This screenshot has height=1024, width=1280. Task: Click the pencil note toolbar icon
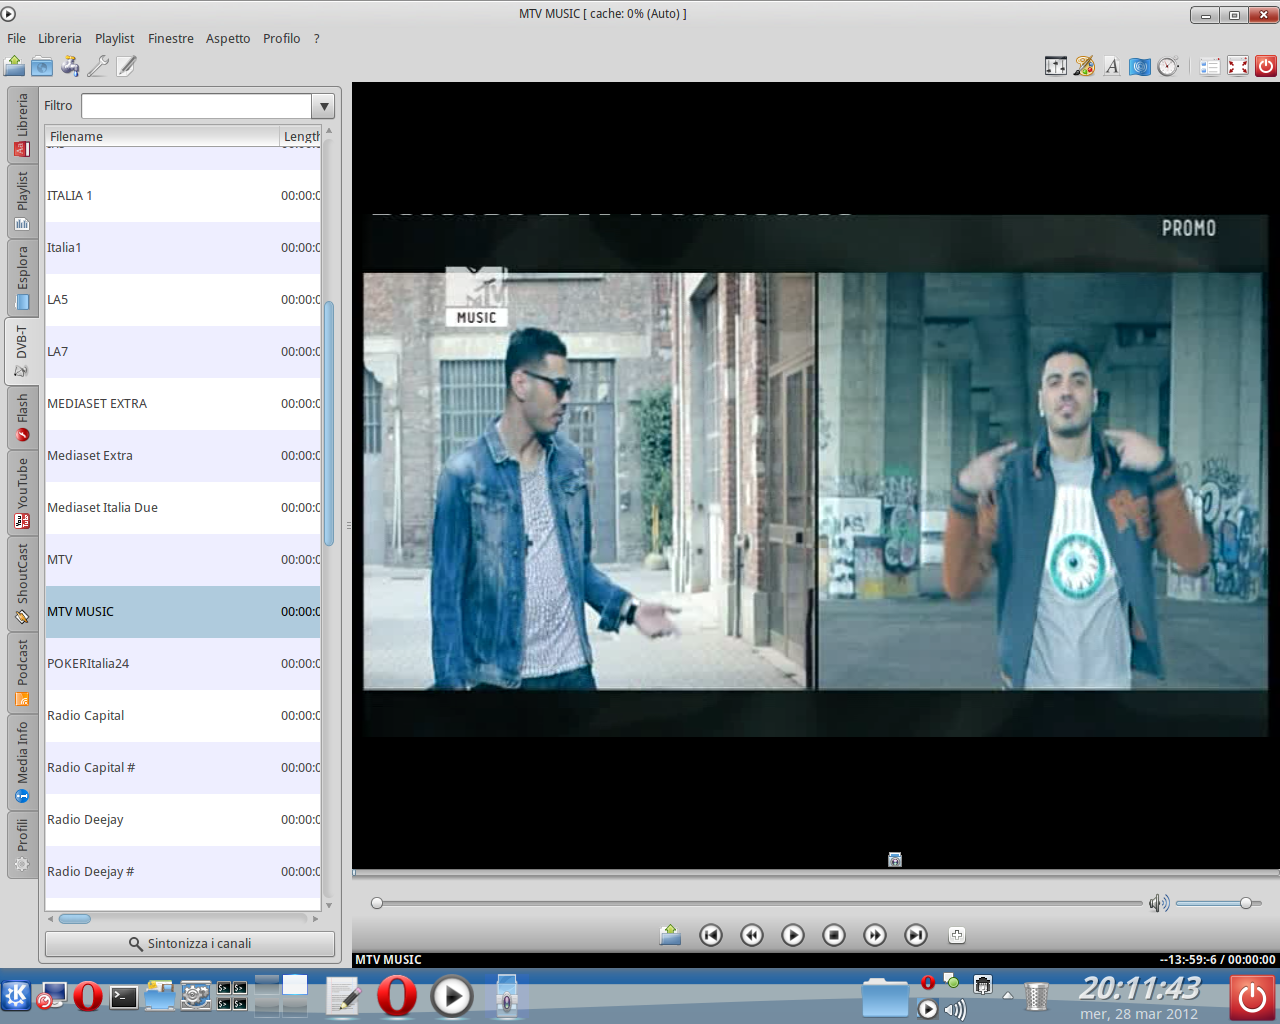(x=126, y=66)
